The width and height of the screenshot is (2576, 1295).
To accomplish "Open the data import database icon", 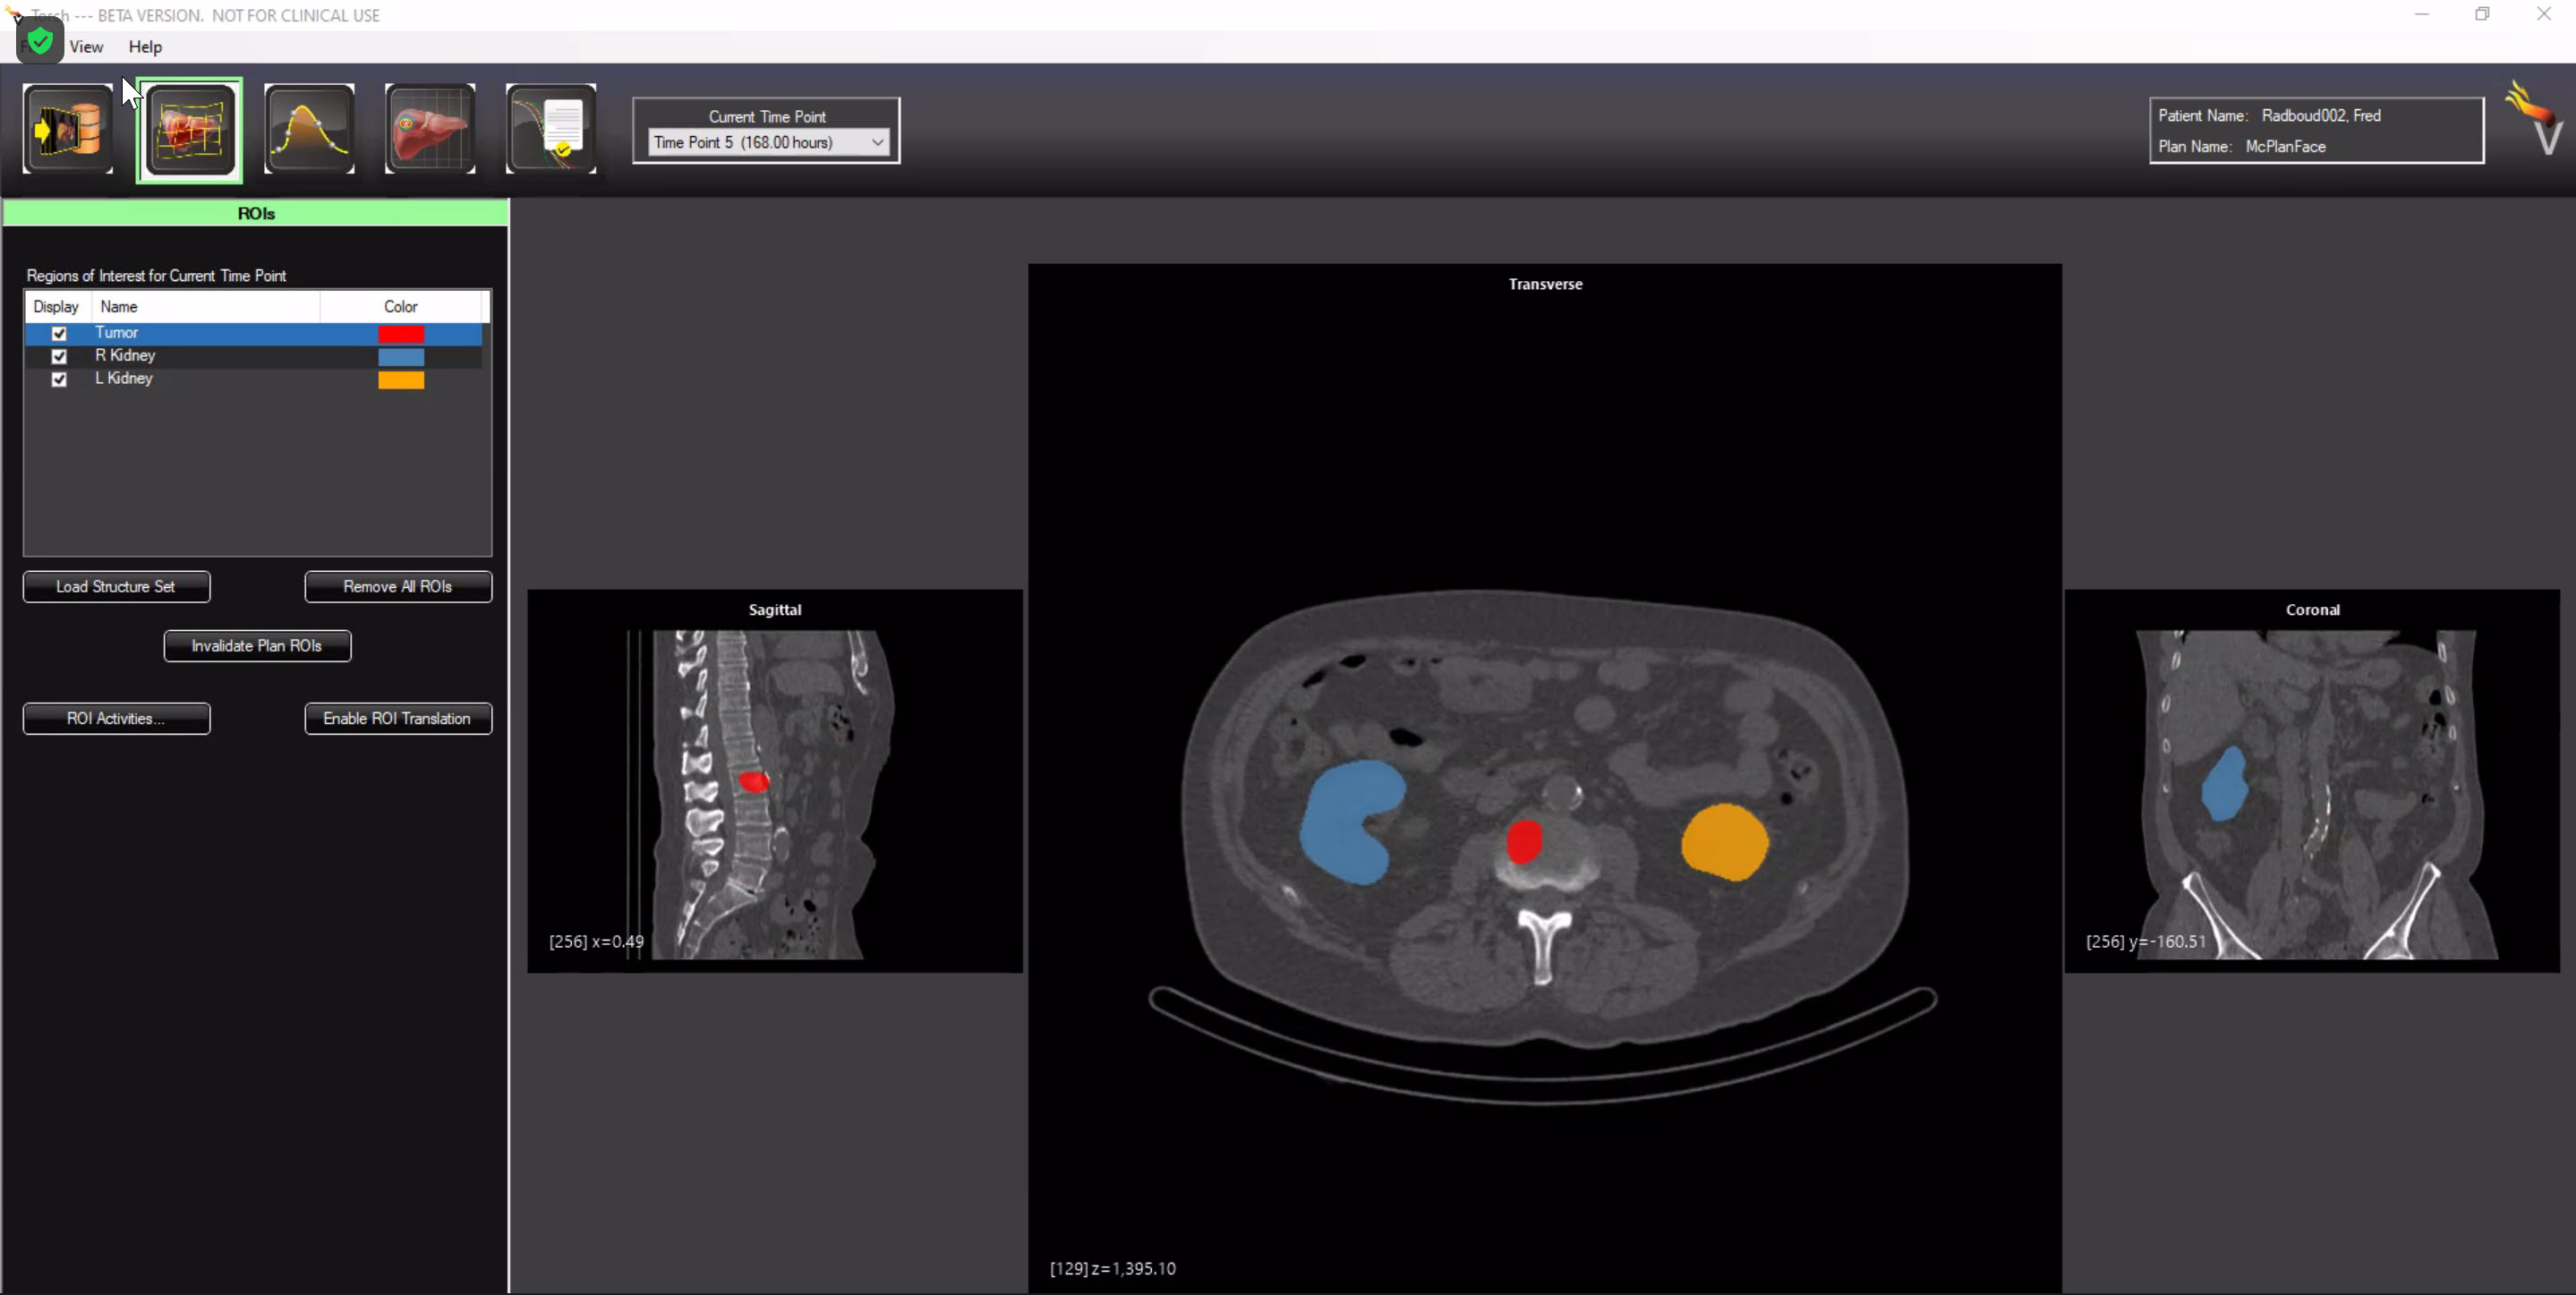I will tap(68, 129).
